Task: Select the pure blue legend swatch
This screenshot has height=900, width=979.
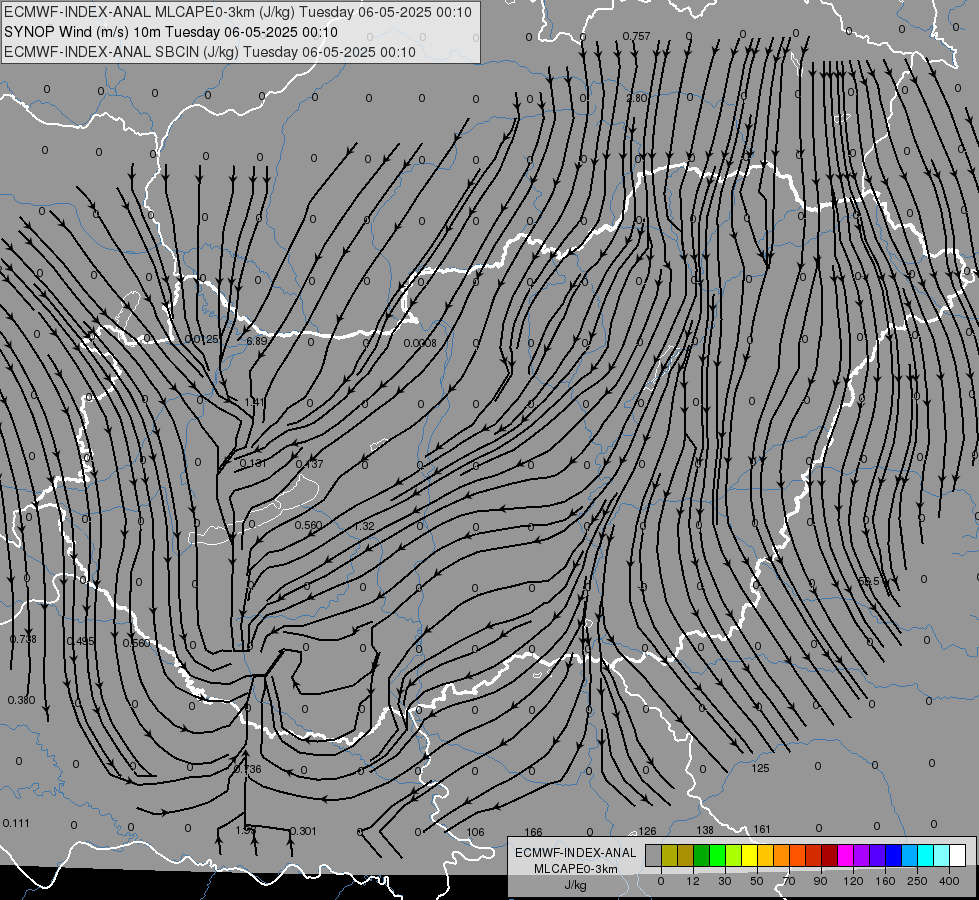Action: coord(893,855)
